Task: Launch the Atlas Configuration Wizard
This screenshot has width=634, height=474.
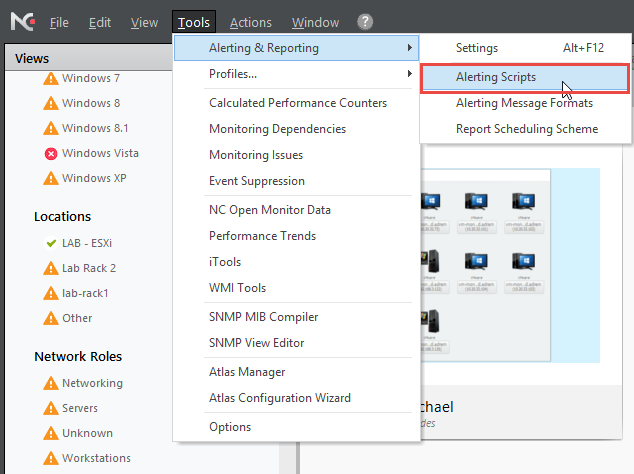Action: [279, 398]
